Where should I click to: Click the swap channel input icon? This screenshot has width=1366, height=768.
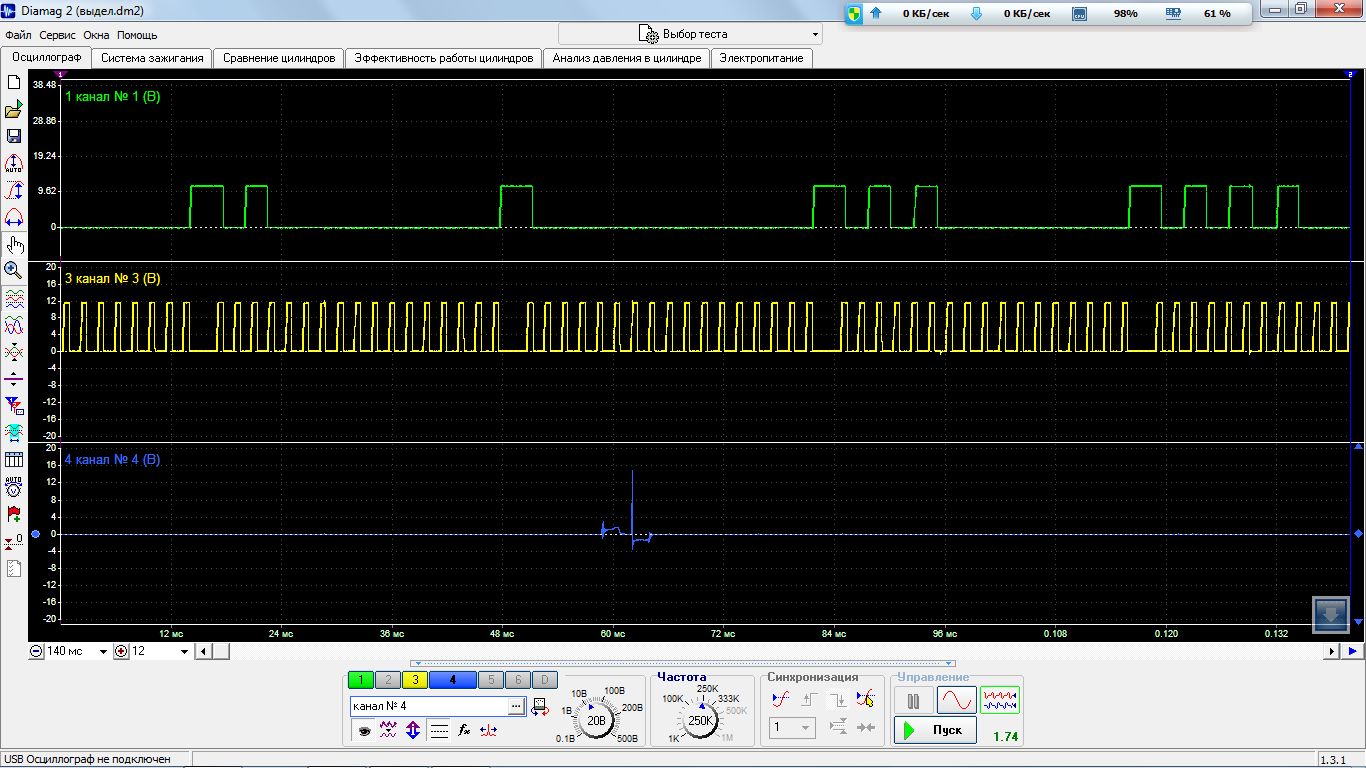[541, 707]
